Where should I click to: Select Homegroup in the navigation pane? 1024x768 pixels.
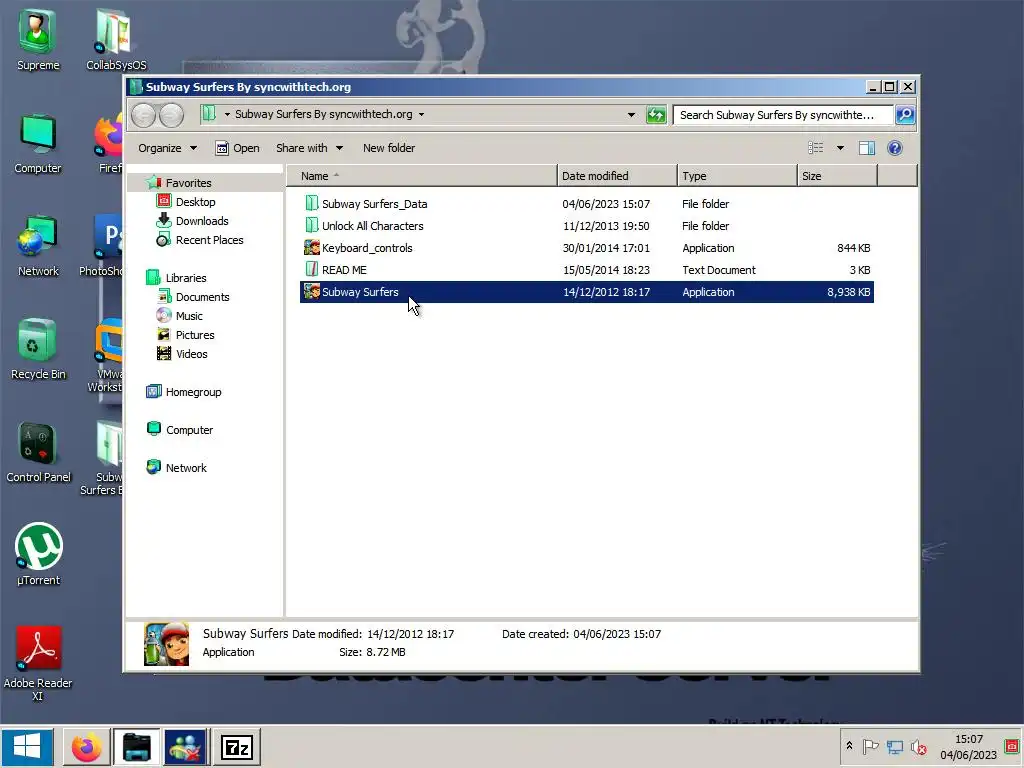pyautogui.click(x=193, y=392)
